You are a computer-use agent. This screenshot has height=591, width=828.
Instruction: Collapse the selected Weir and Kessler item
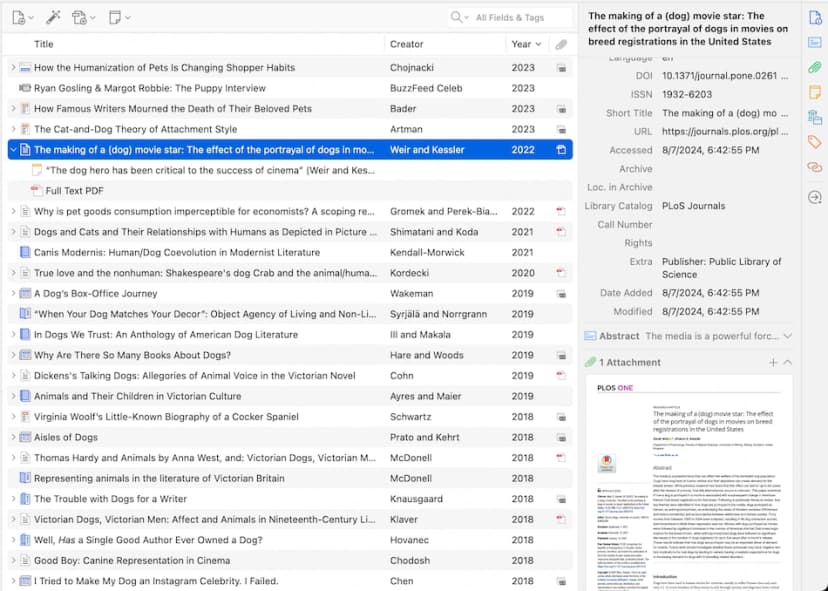(x=13, y=150)
